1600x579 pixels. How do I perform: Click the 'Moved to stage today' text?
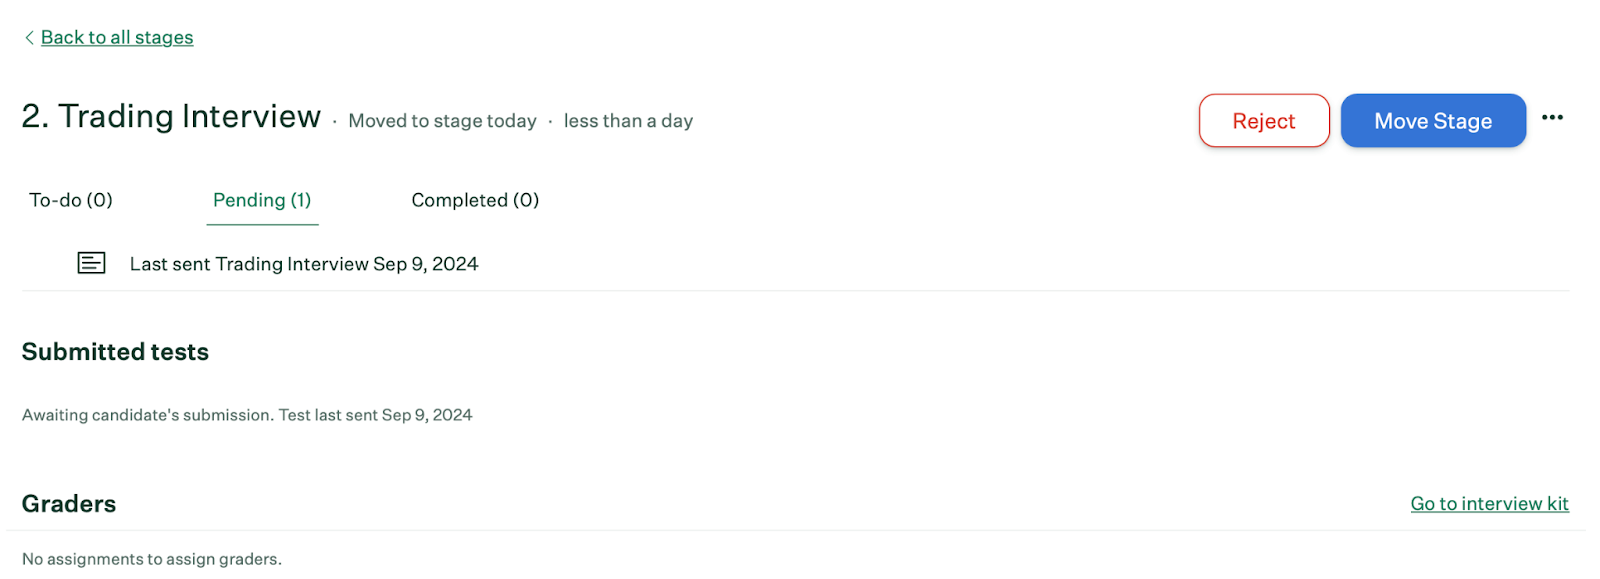pyautogui.click(x=442, y=121)
